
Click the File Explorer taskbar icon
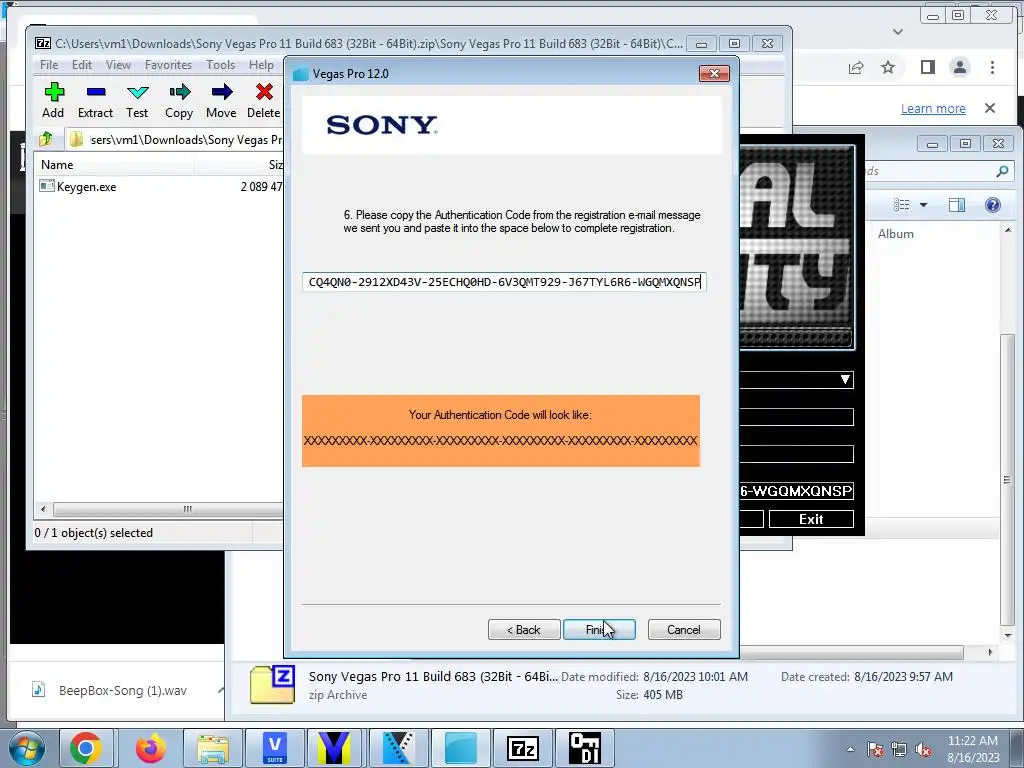(x=213, y=748)
